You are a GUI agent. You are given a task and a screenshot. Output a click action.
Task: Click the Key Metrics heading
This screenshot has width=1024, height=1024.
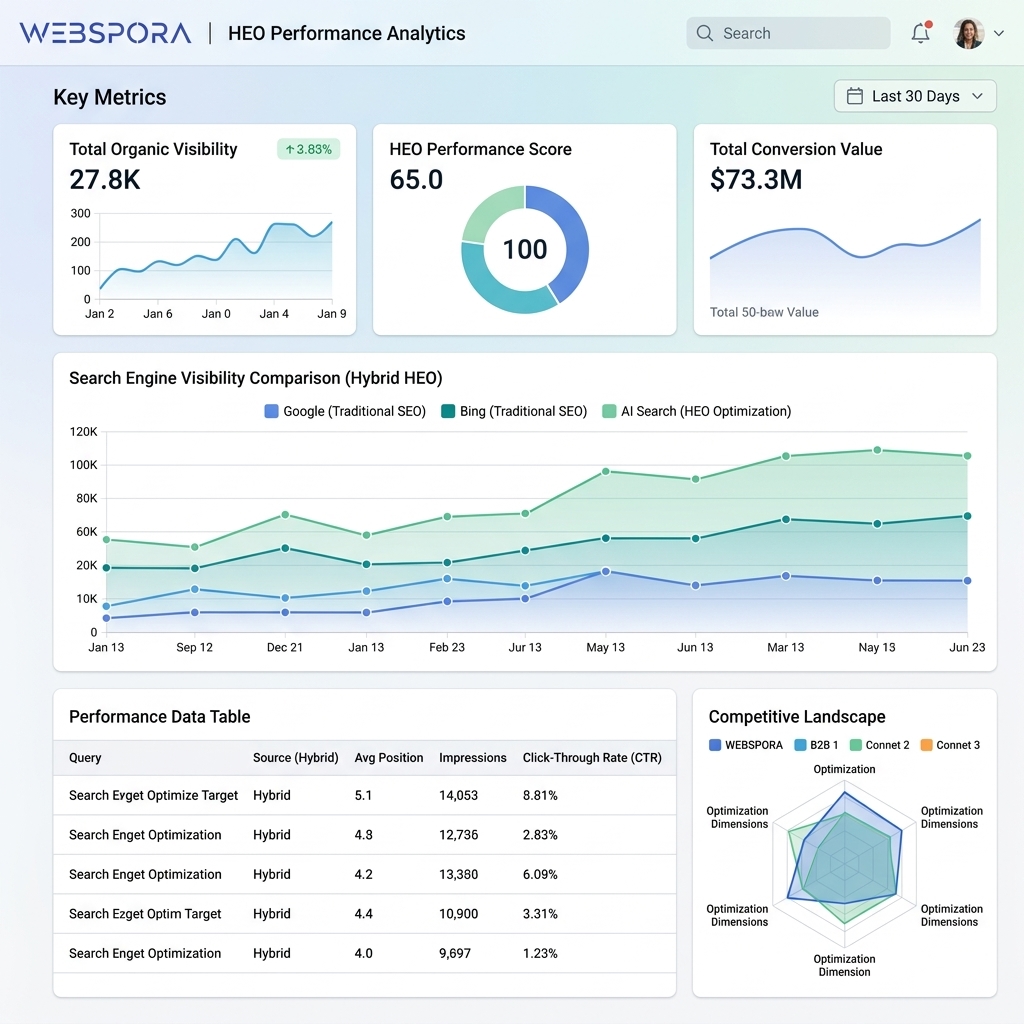tap(110, 97)
